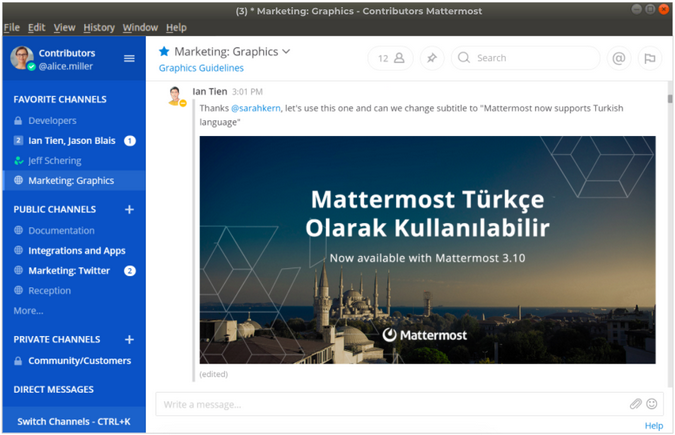The height and width of the screenshot is (435, 675).
Task: Open the History menu
Action: (99, 28)
